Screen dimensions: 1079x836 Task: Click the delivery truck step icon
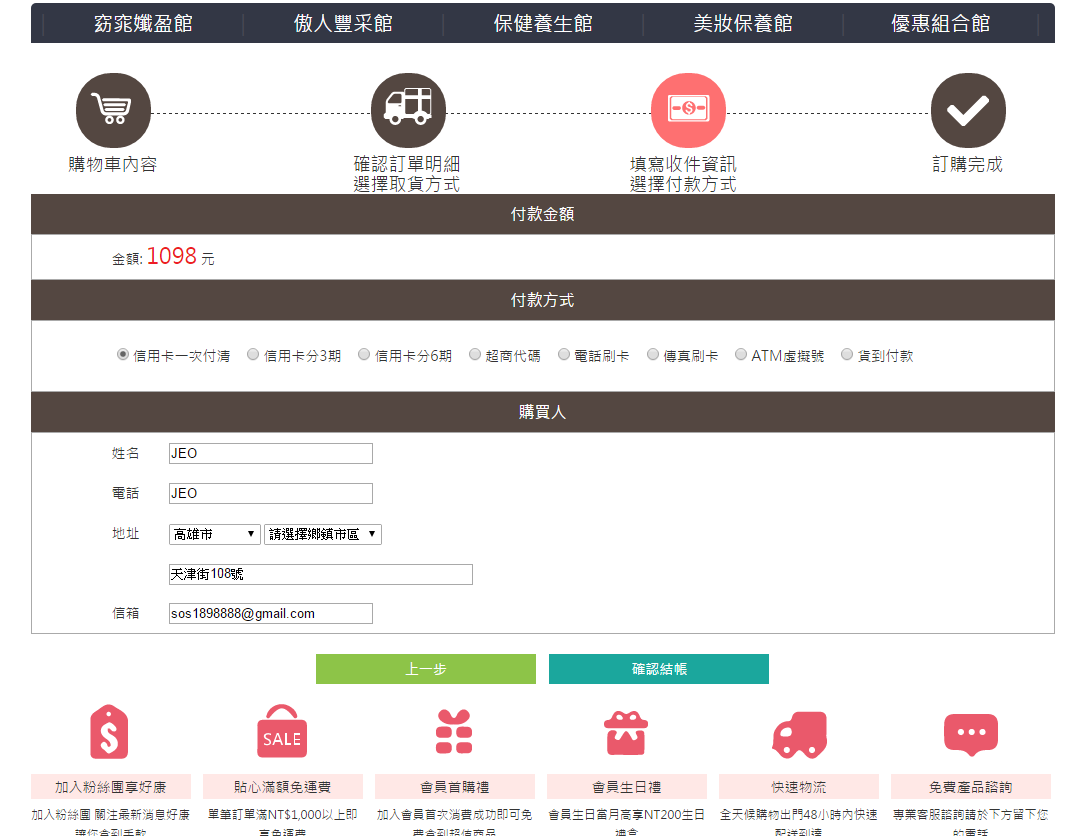click(408, 111)
